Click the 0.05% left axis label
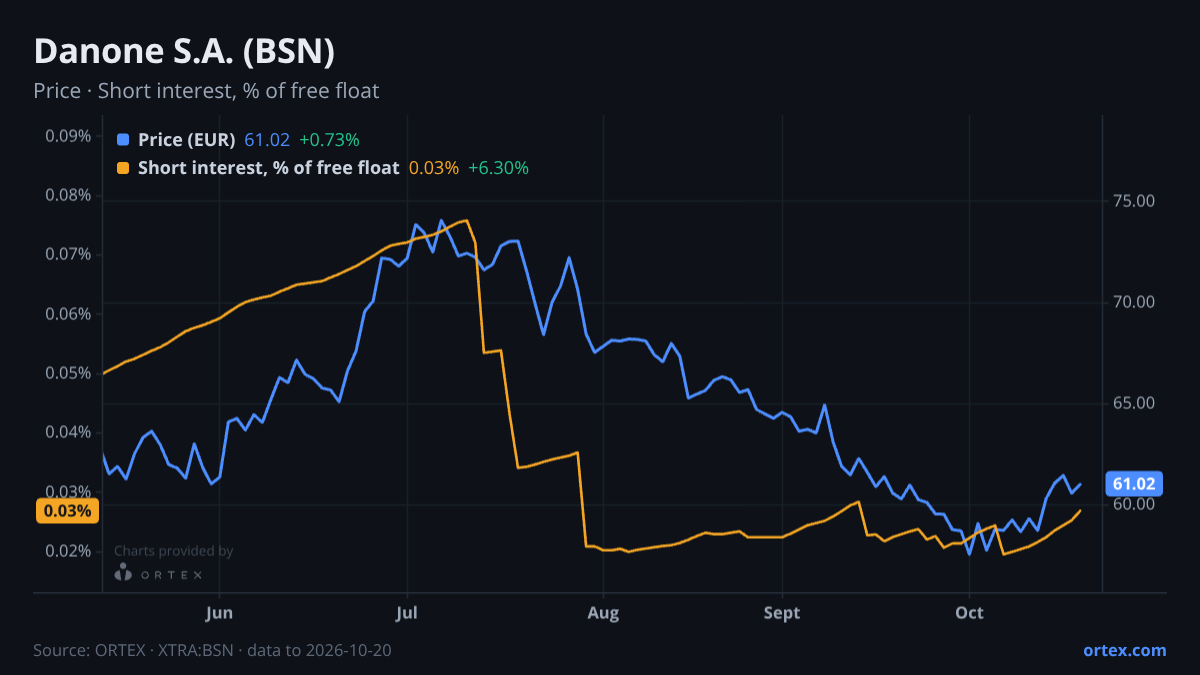The height and width of the screenshot is (675, 1200). pyautogui.click(x=69, y=373)
